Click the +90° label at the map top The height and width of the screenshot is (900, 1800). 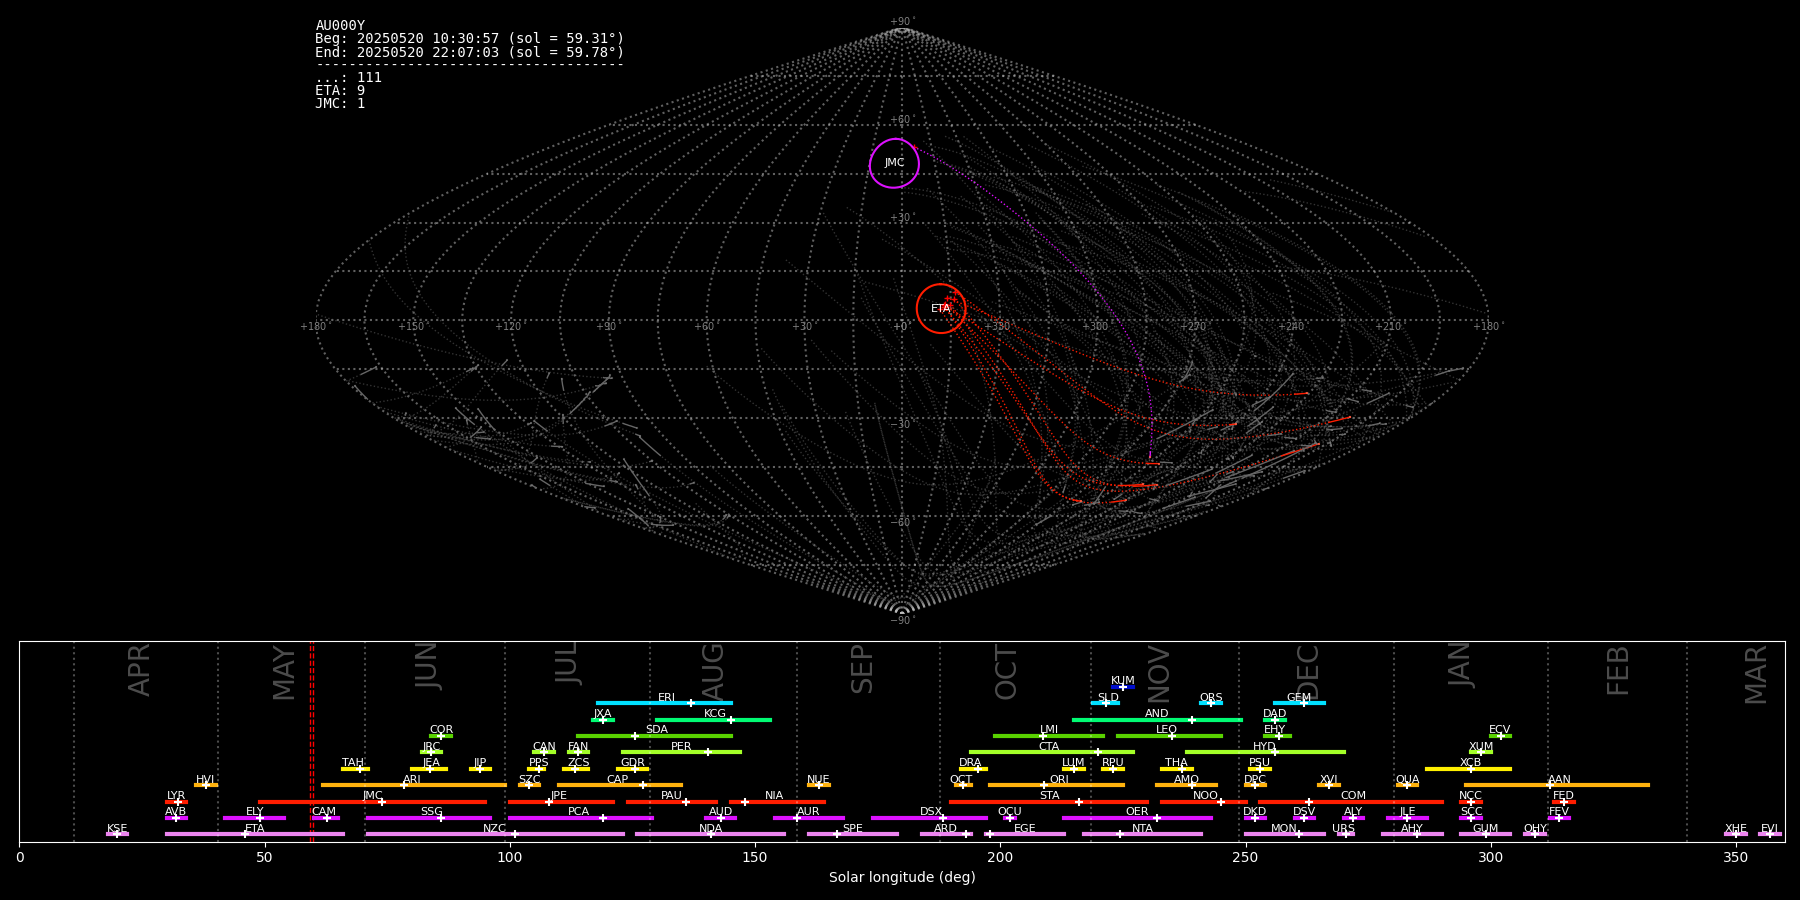pos(902,22)
